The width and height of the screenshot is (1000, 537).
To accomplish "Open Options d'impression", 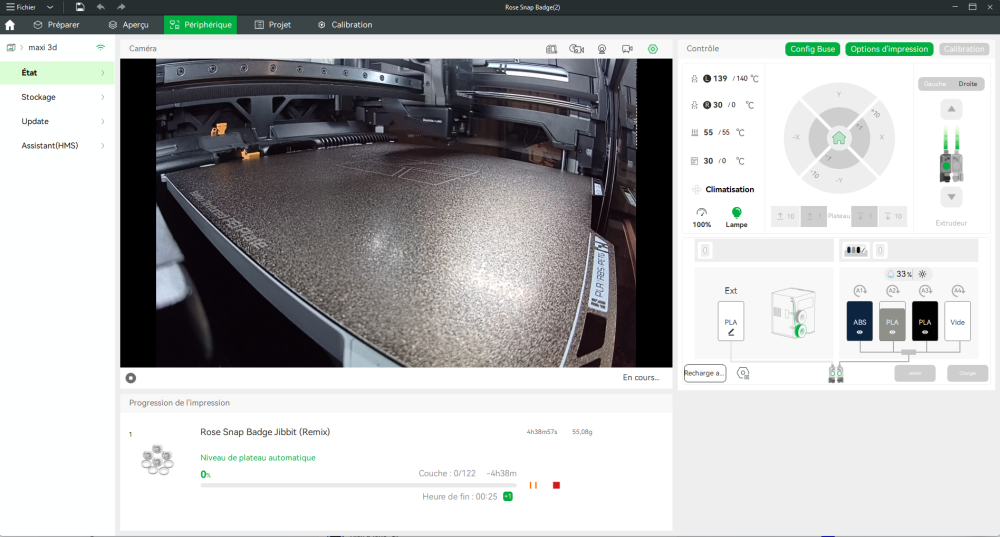I will (x=889, y=49).
